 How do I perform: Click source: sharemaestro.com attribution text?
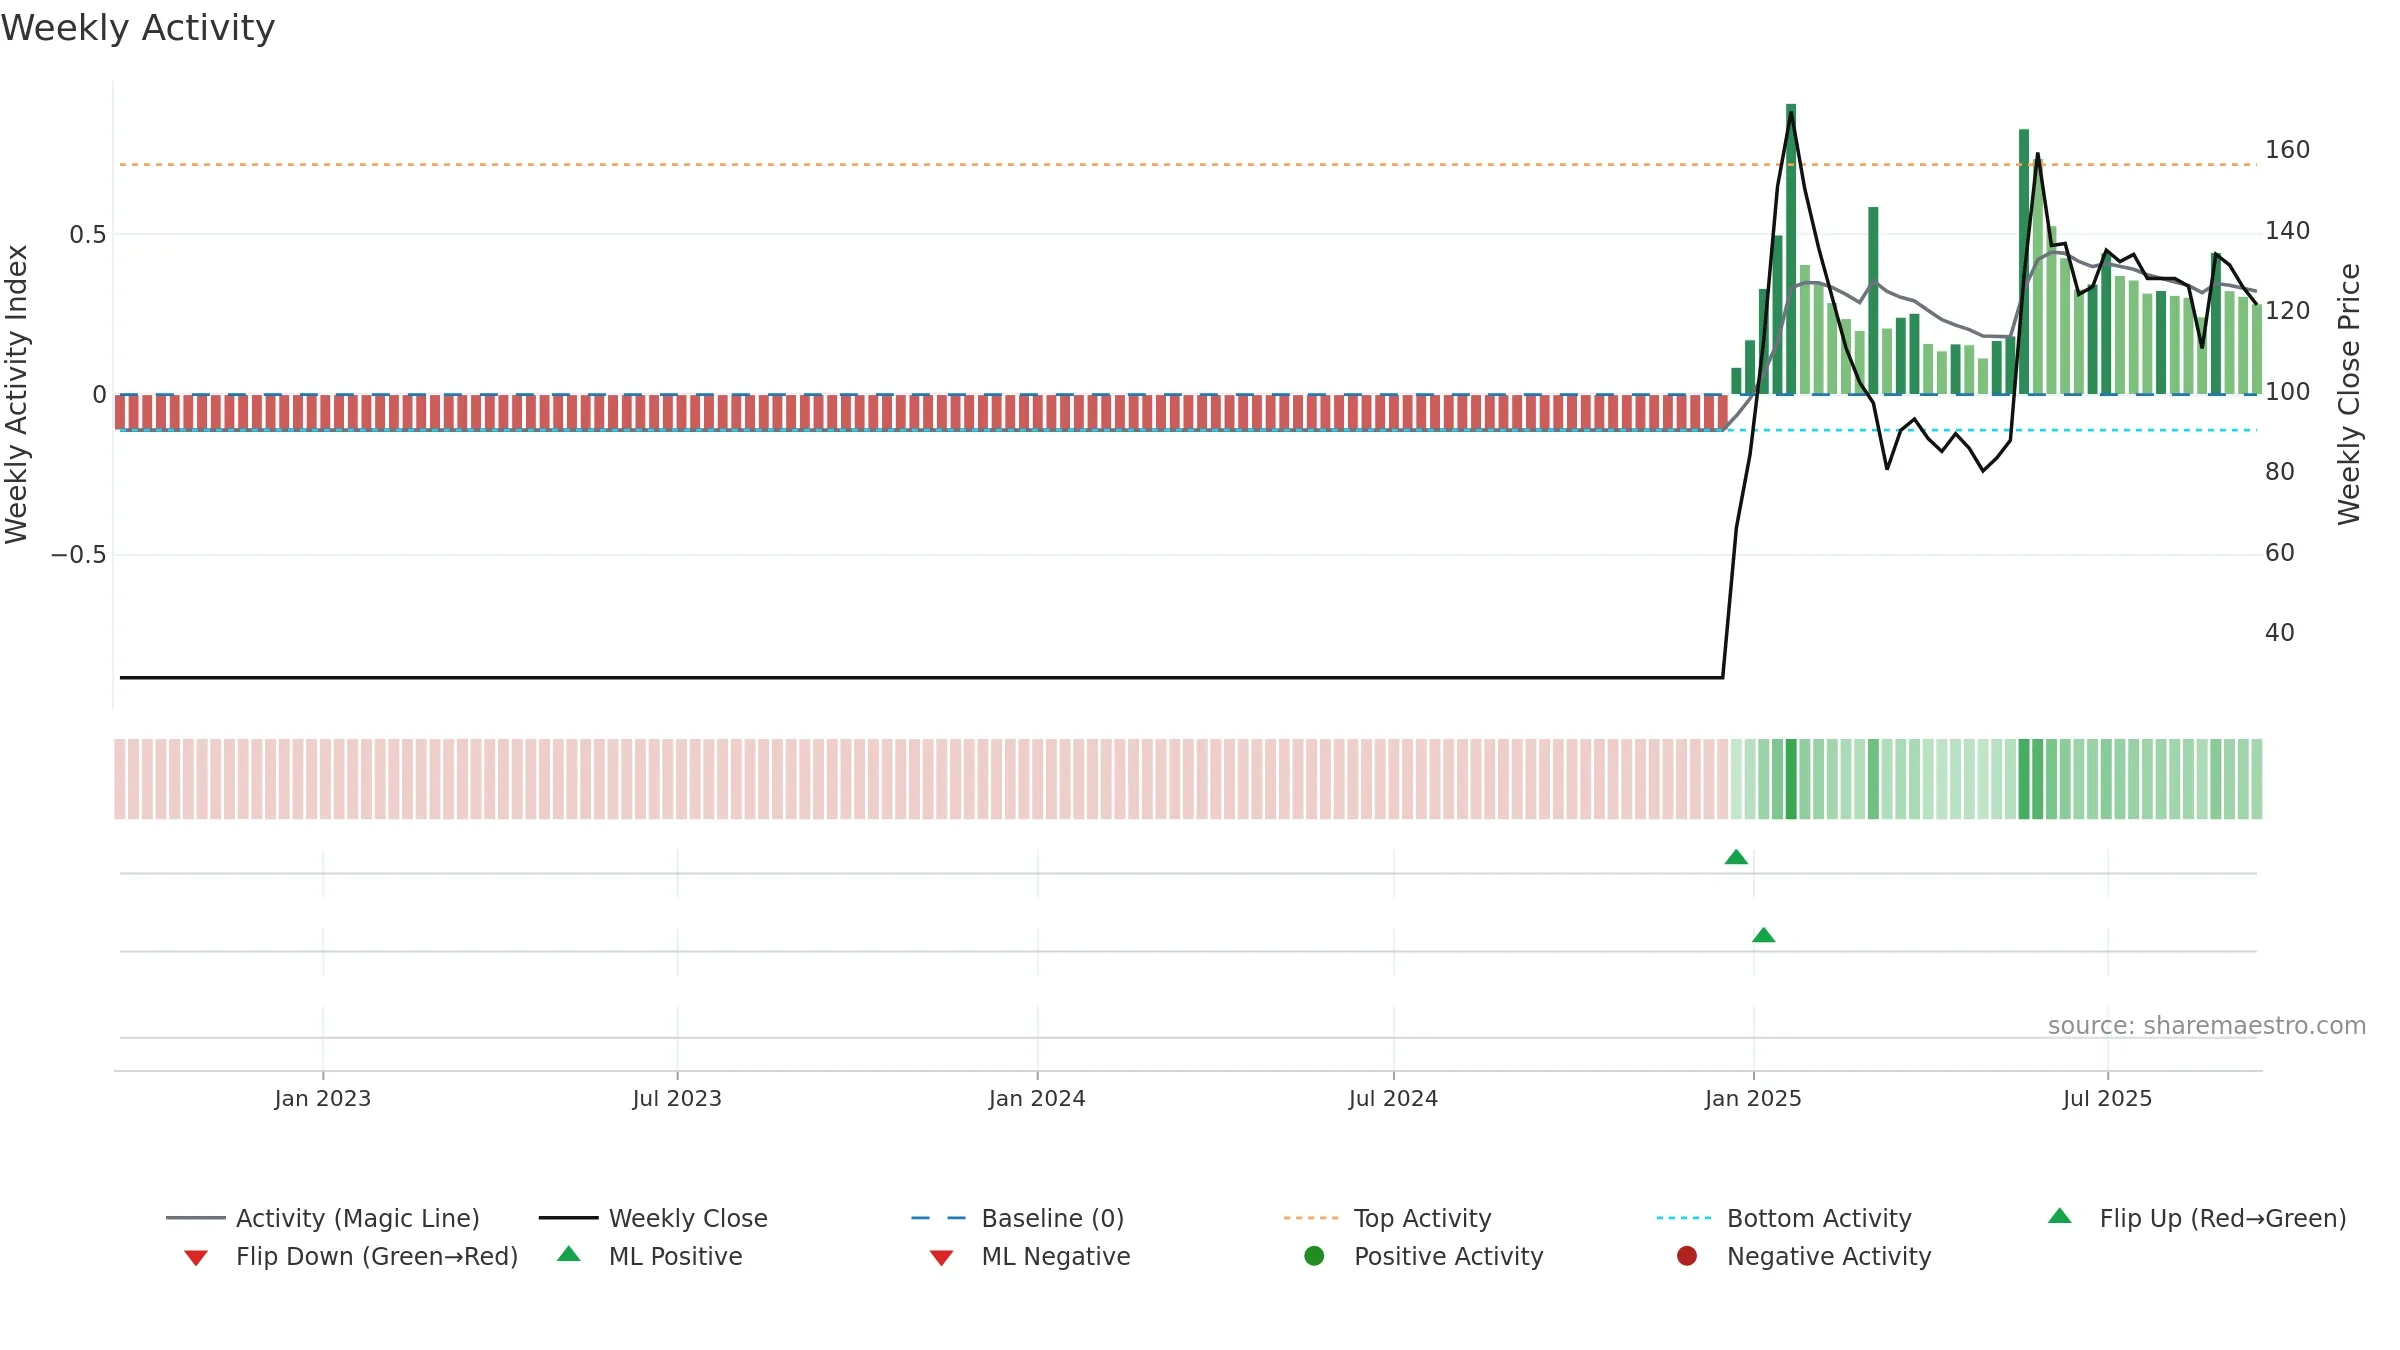click(x=2207, y=1026)
